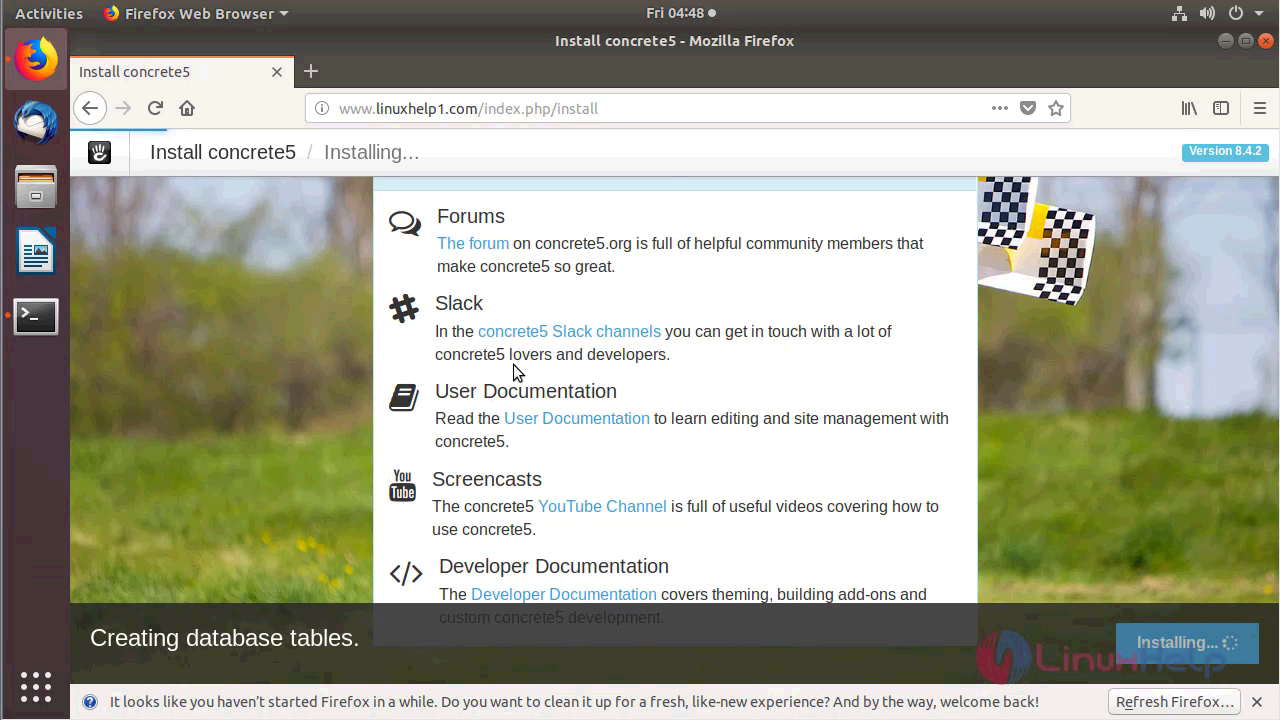The width and height of the screenshot is (1280, 720).
Task: Click the User Documentation book icon
Action: pos(404,397)
